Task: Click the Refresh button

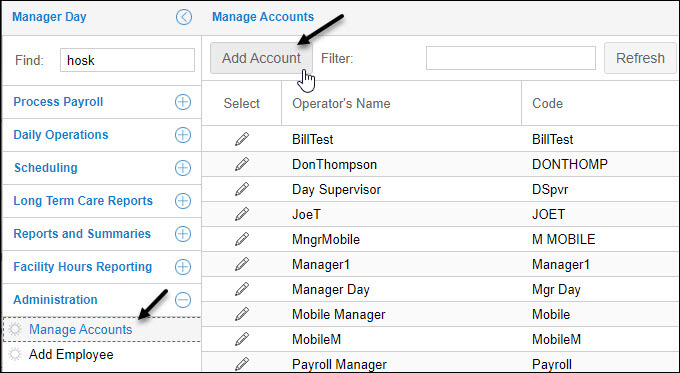Action: click(x=640, y=58)
